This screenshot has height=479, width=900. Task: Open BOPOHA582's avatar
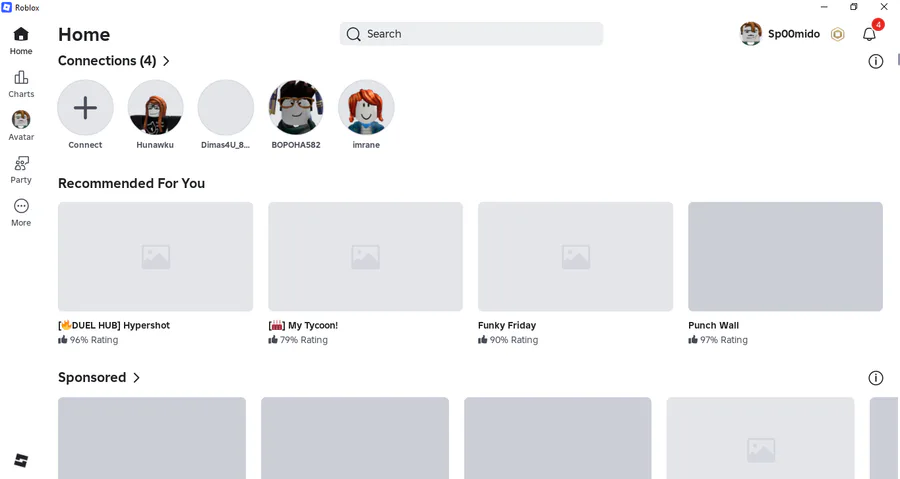click(x=296, y=108)
